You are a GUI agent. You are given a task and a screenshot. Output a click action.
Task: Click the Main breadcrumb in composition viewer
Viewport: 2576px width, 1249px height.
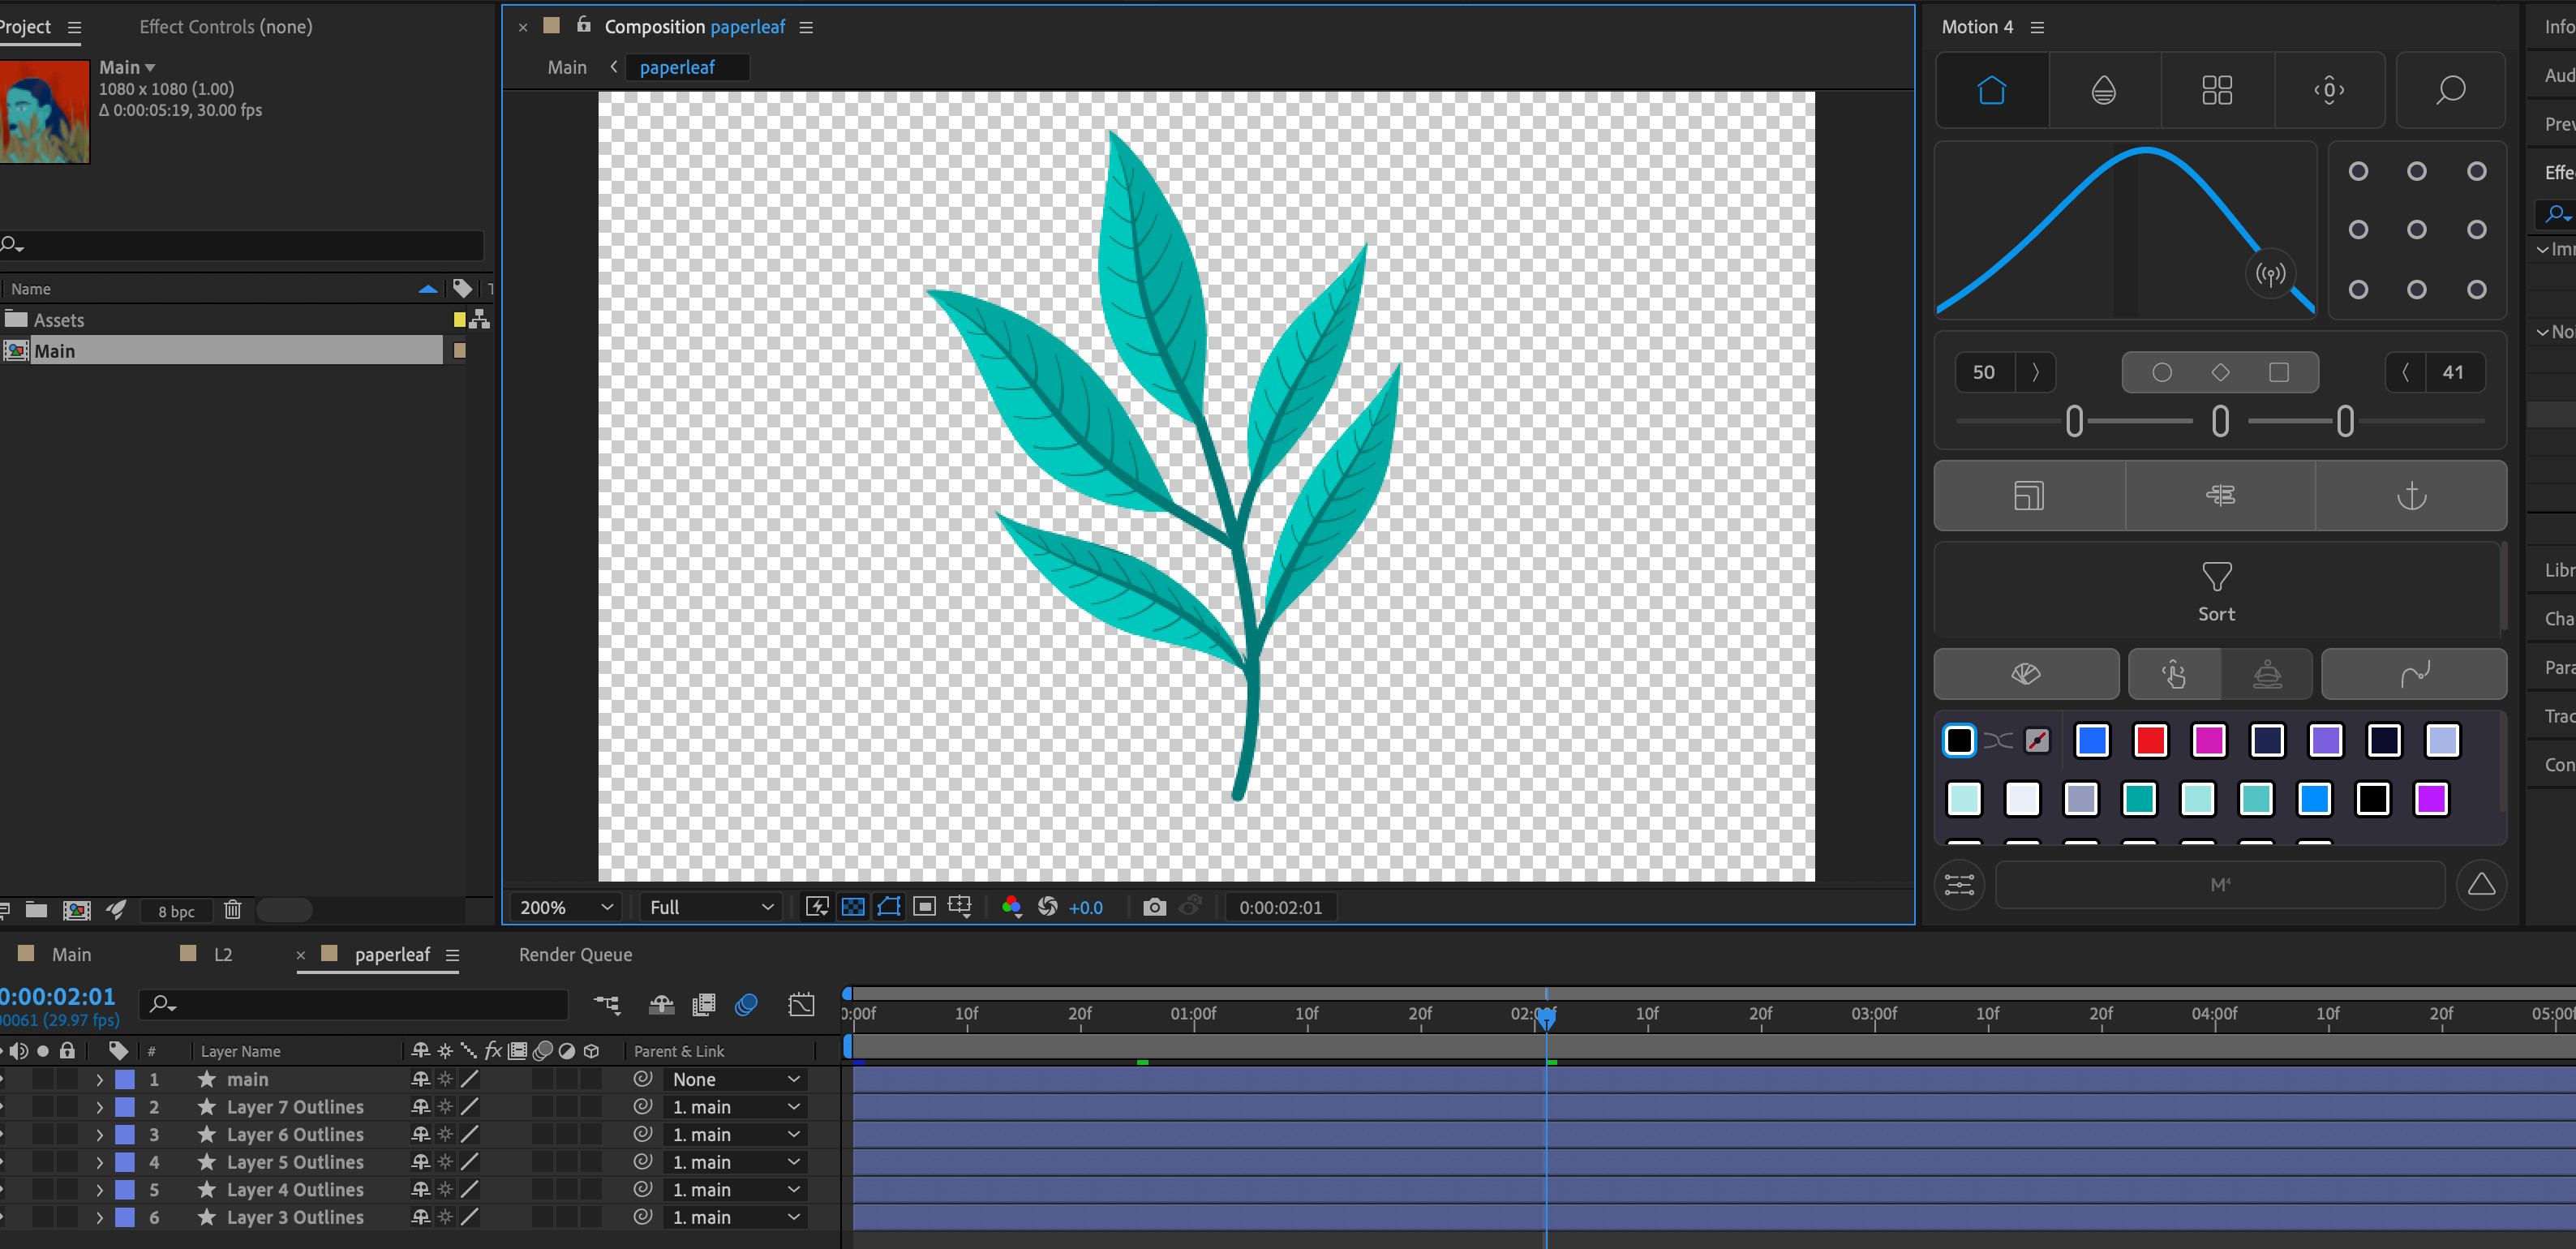click(x=567, y=67)
